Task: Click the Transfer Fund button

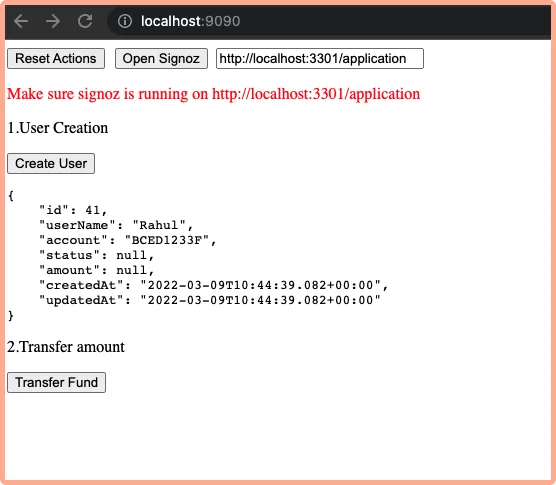Action: (x=56, y=383)
